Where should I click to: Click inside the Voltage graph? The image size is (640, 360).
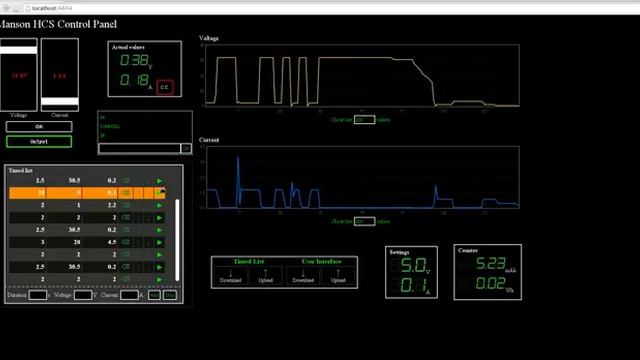click(x=362, y=76)
